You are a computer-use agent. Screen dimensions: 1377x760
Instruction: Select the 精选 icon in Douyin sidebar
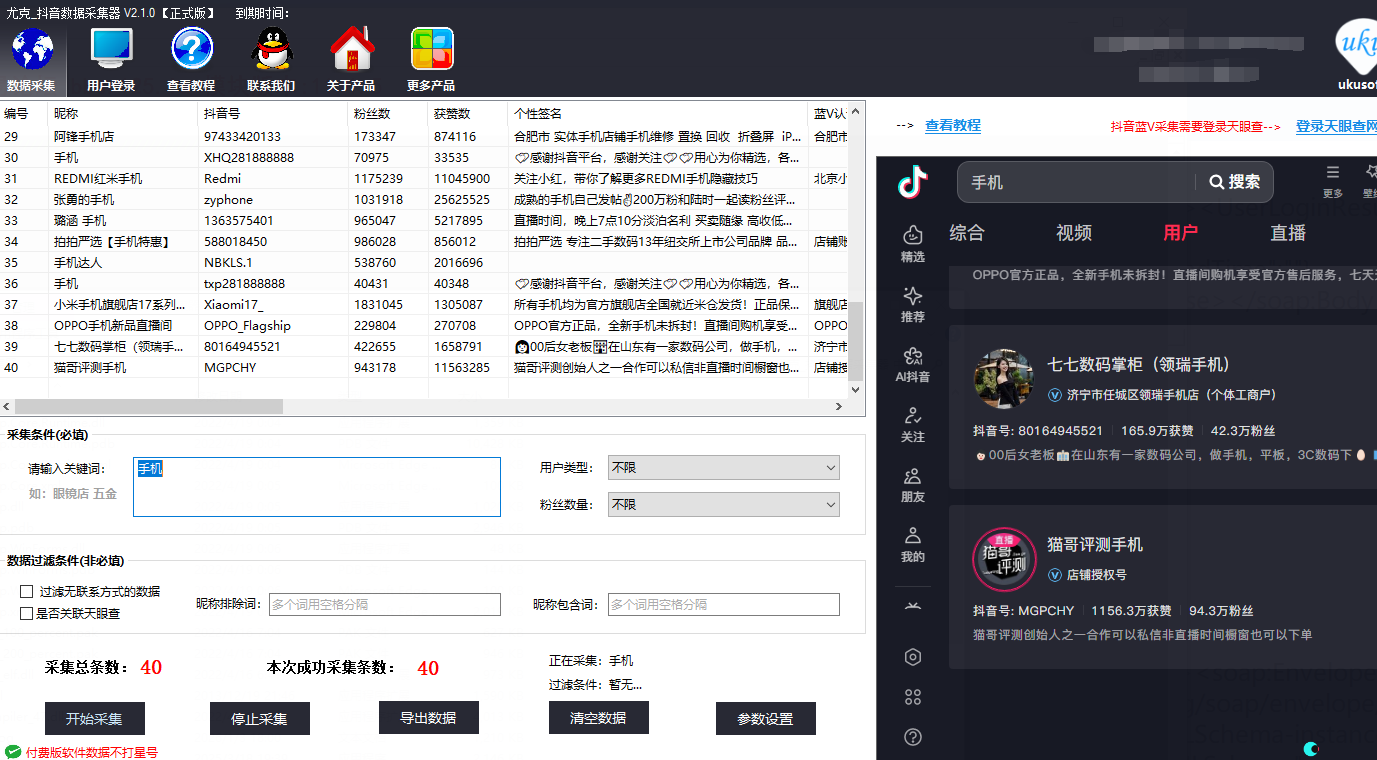[x=911, y=243]
